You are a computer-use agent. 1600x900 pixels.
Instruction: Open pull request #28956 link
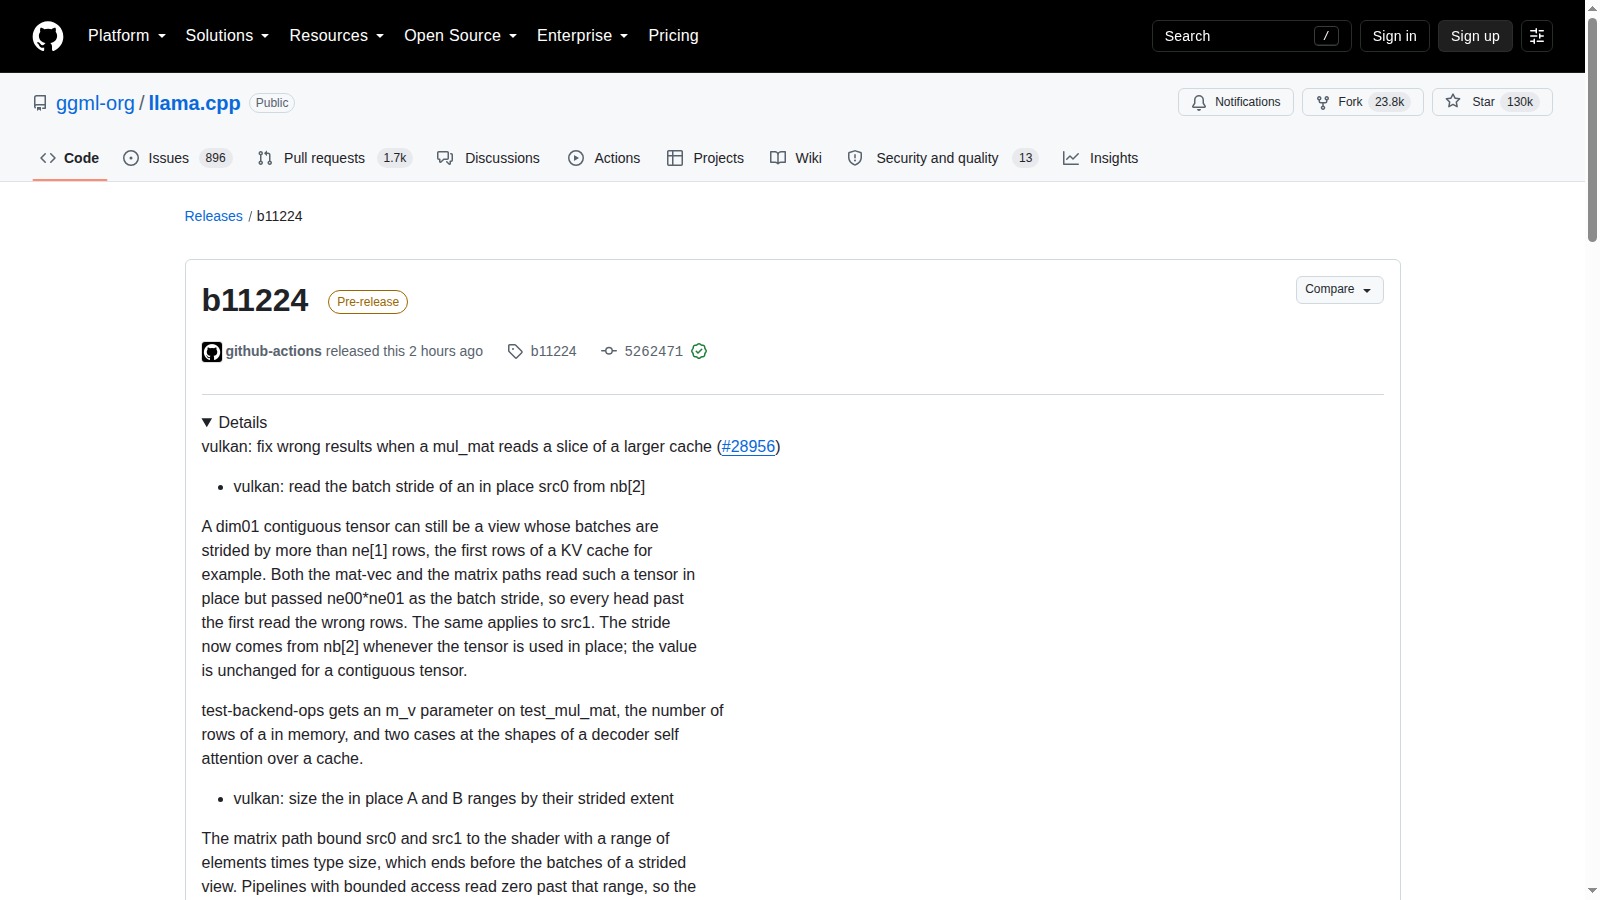(749, 447)
